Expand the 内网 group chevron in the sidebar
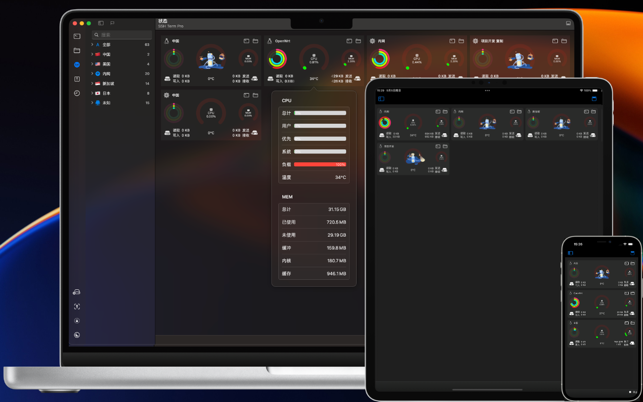The height and width of the screenshot is (402, 643). [x=92, y=74]
